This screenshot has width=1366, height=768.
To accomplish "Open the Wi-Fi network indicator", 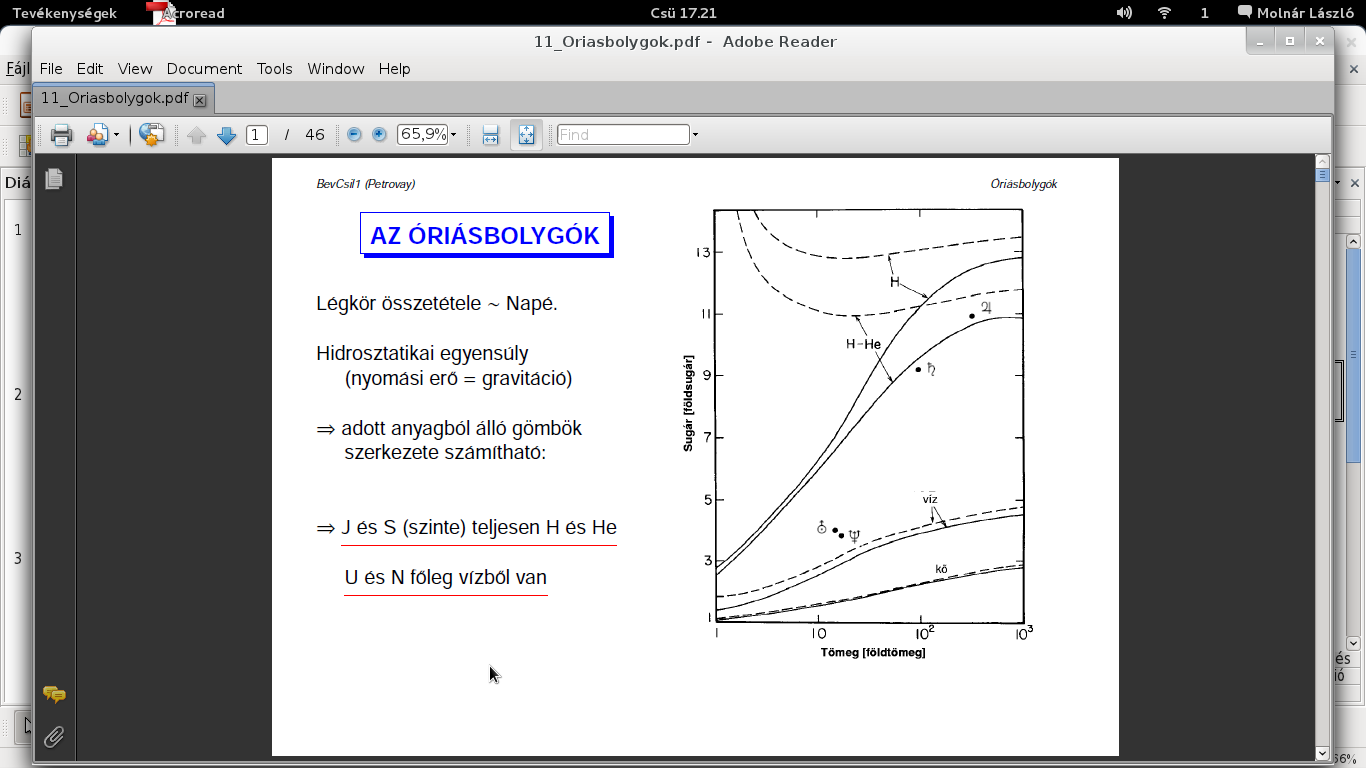I will [x=1164, y=13].
